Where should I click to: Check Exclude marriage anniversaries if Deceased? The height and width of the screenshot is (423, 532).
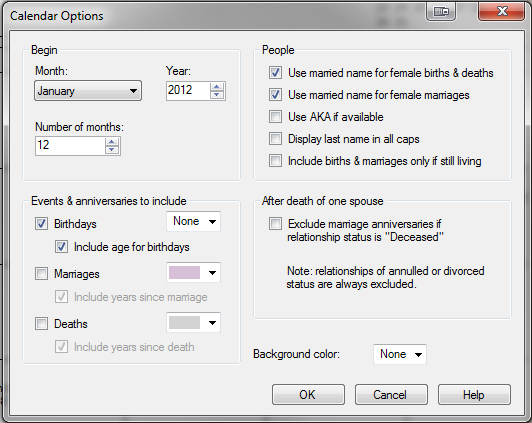coord(275,224)
